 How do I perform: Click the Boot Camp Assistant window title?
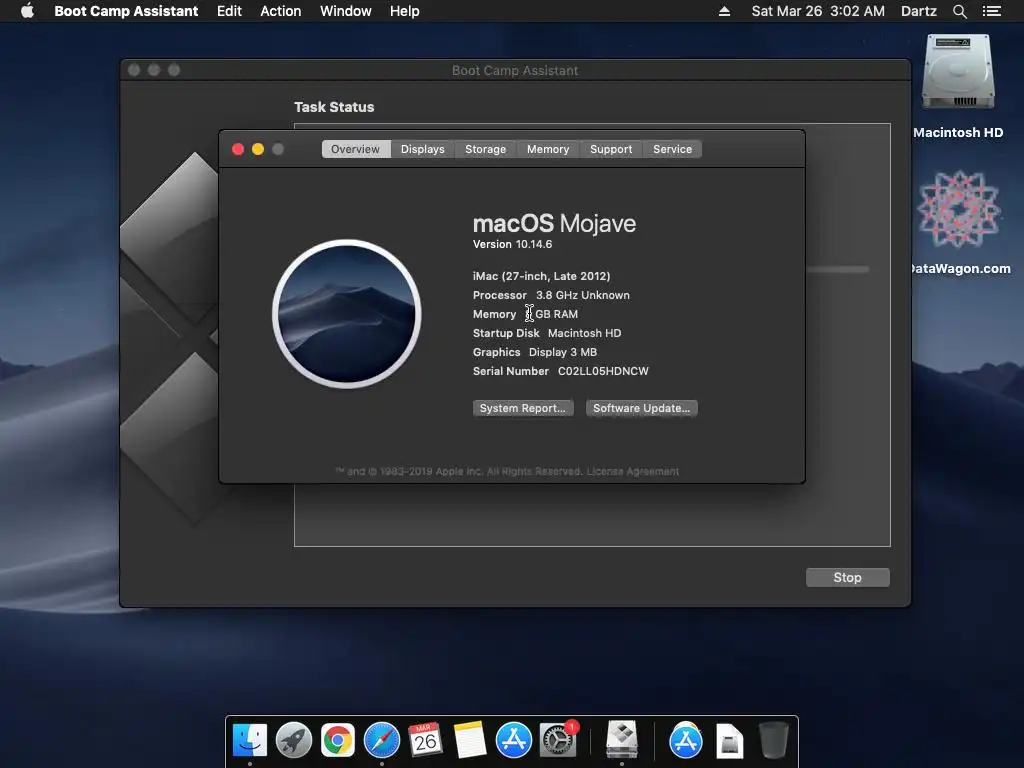[x=515, y=71]
